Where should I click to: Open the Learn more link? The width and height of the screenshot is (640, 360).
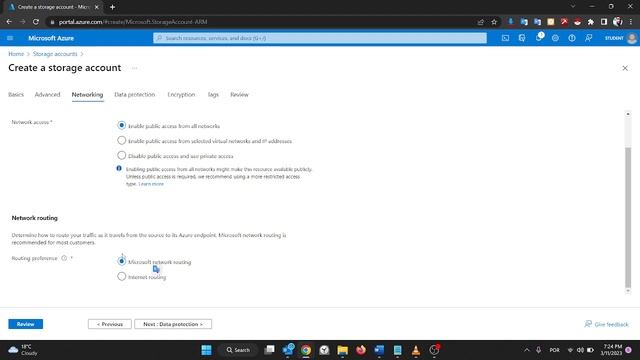click(x=151, y=184)
